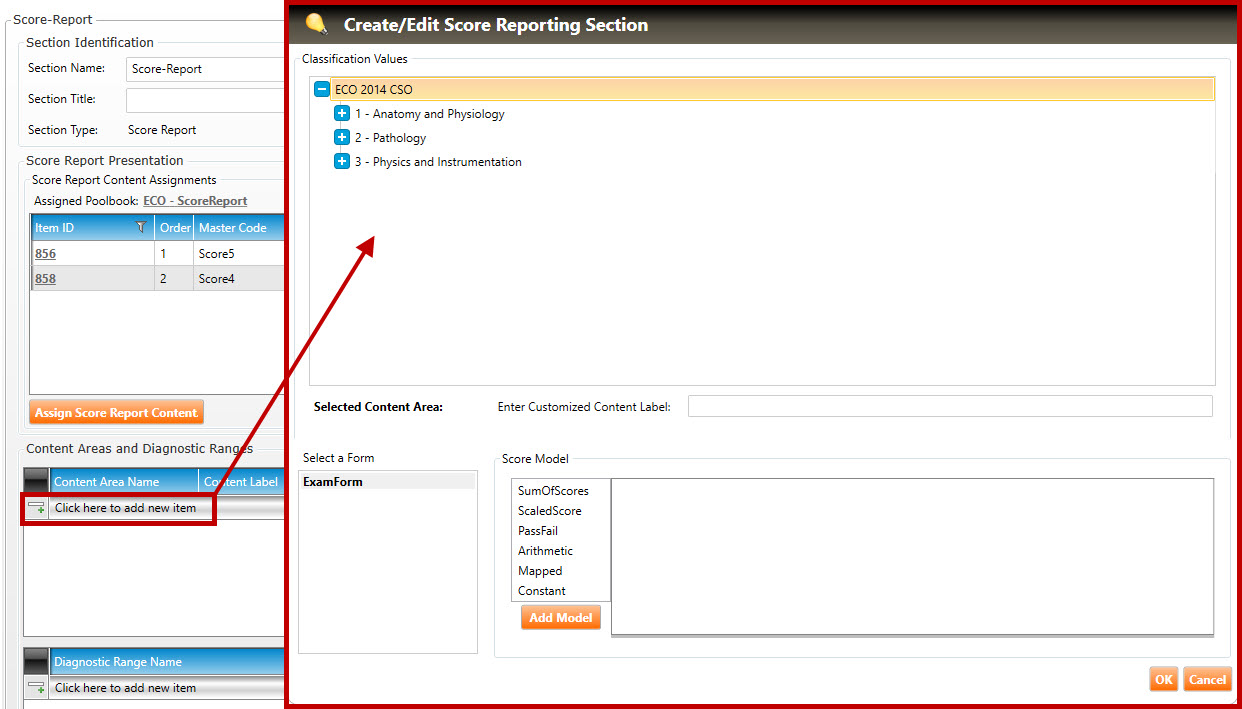Click the Customized Content Label field
This screenshot has height=709, width=1242.
tap(949, 406)
